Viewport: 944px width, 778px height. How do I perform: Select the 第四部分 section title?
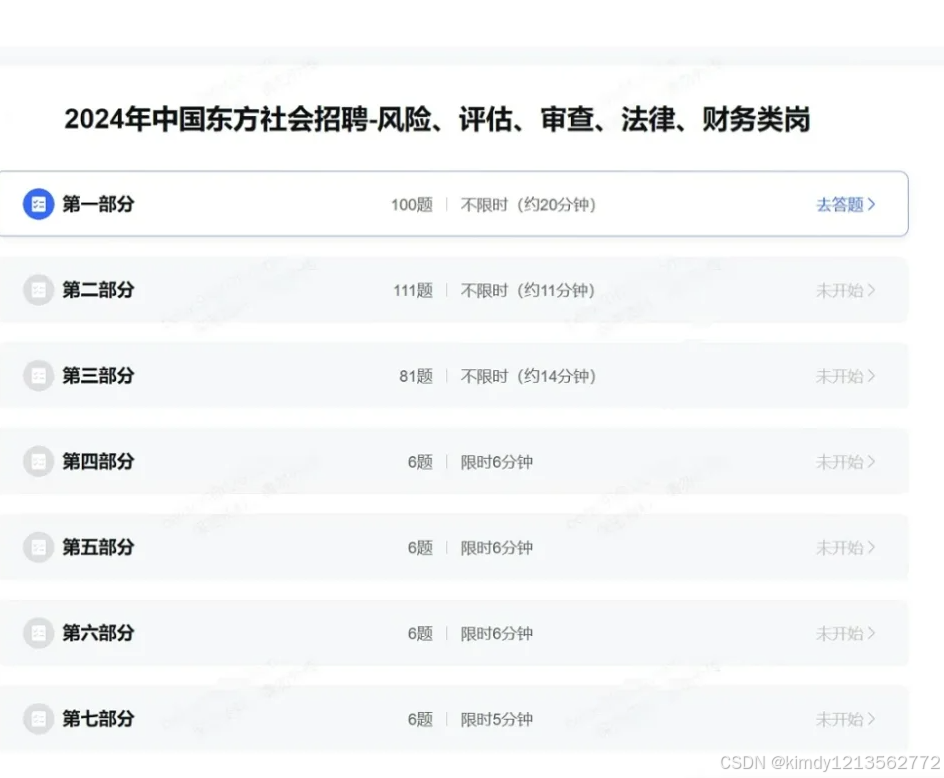[98, 462]
